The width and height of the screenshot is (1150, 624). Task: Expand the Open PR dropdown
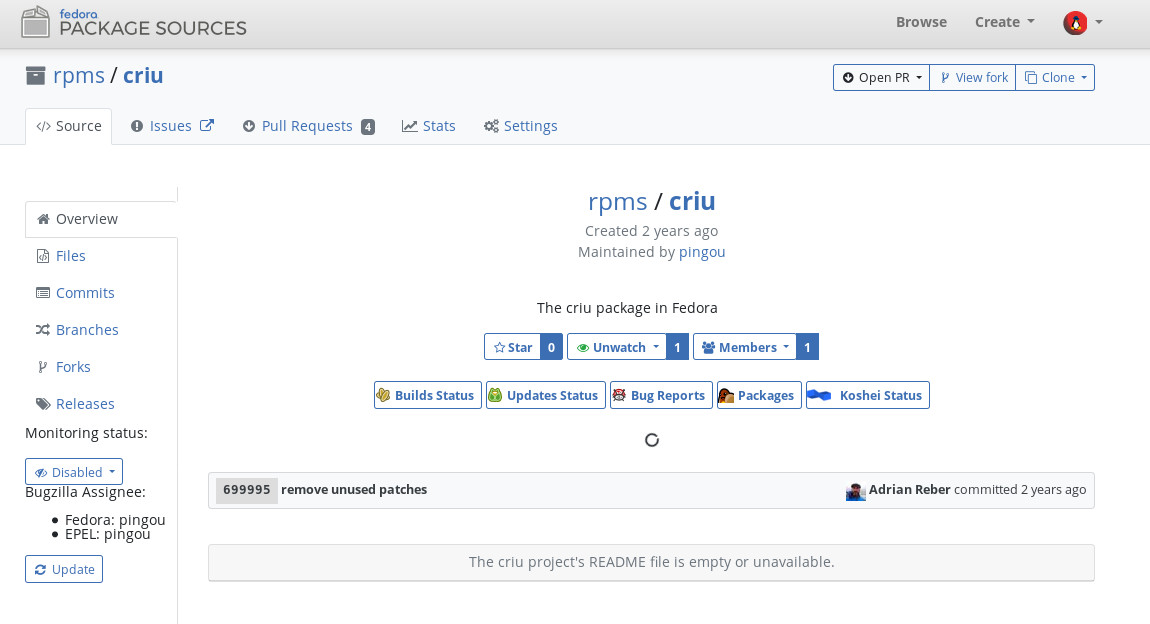[882, 78]
